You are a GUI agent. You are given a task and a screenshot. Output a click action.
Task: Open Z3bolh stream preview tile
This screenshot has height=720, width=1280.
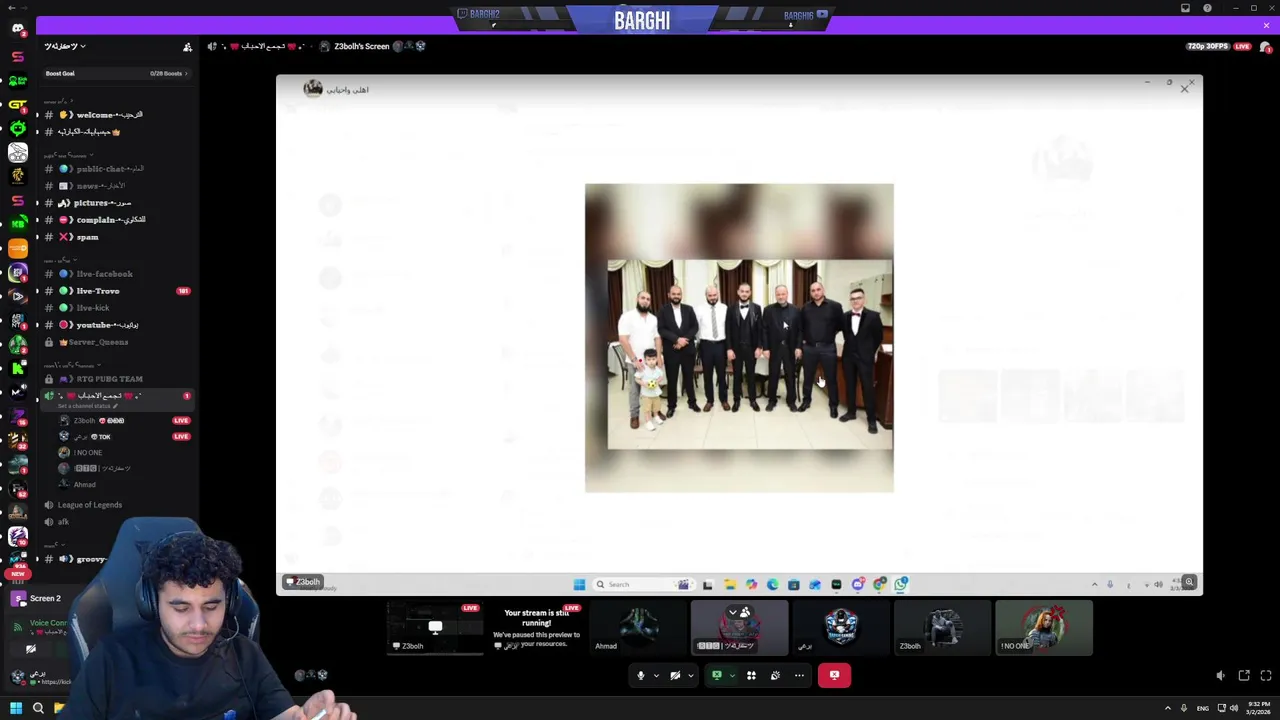tap(435, 628)
